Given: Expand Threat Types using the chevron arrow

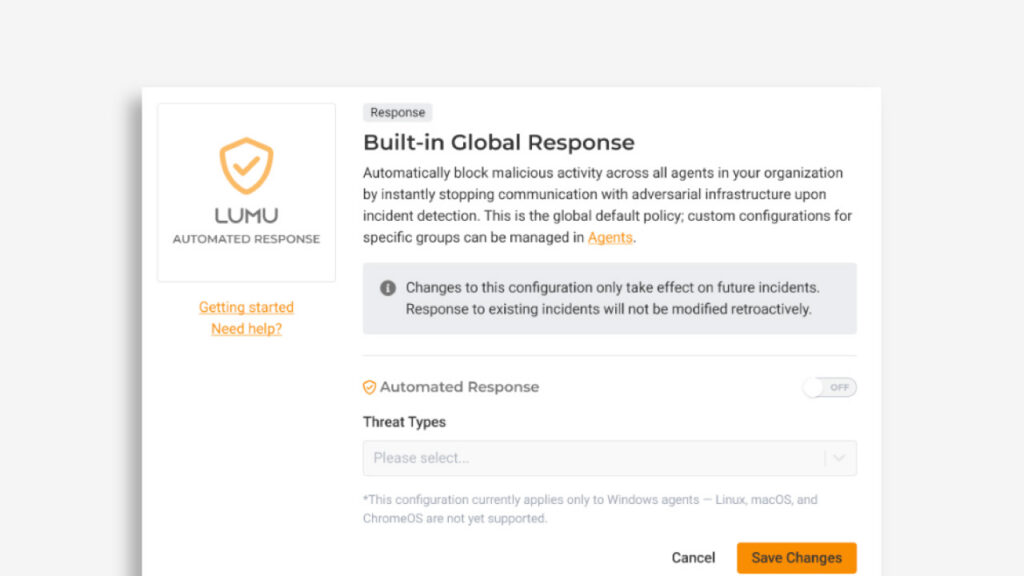Looking at the screenshot, I should 839,458.
